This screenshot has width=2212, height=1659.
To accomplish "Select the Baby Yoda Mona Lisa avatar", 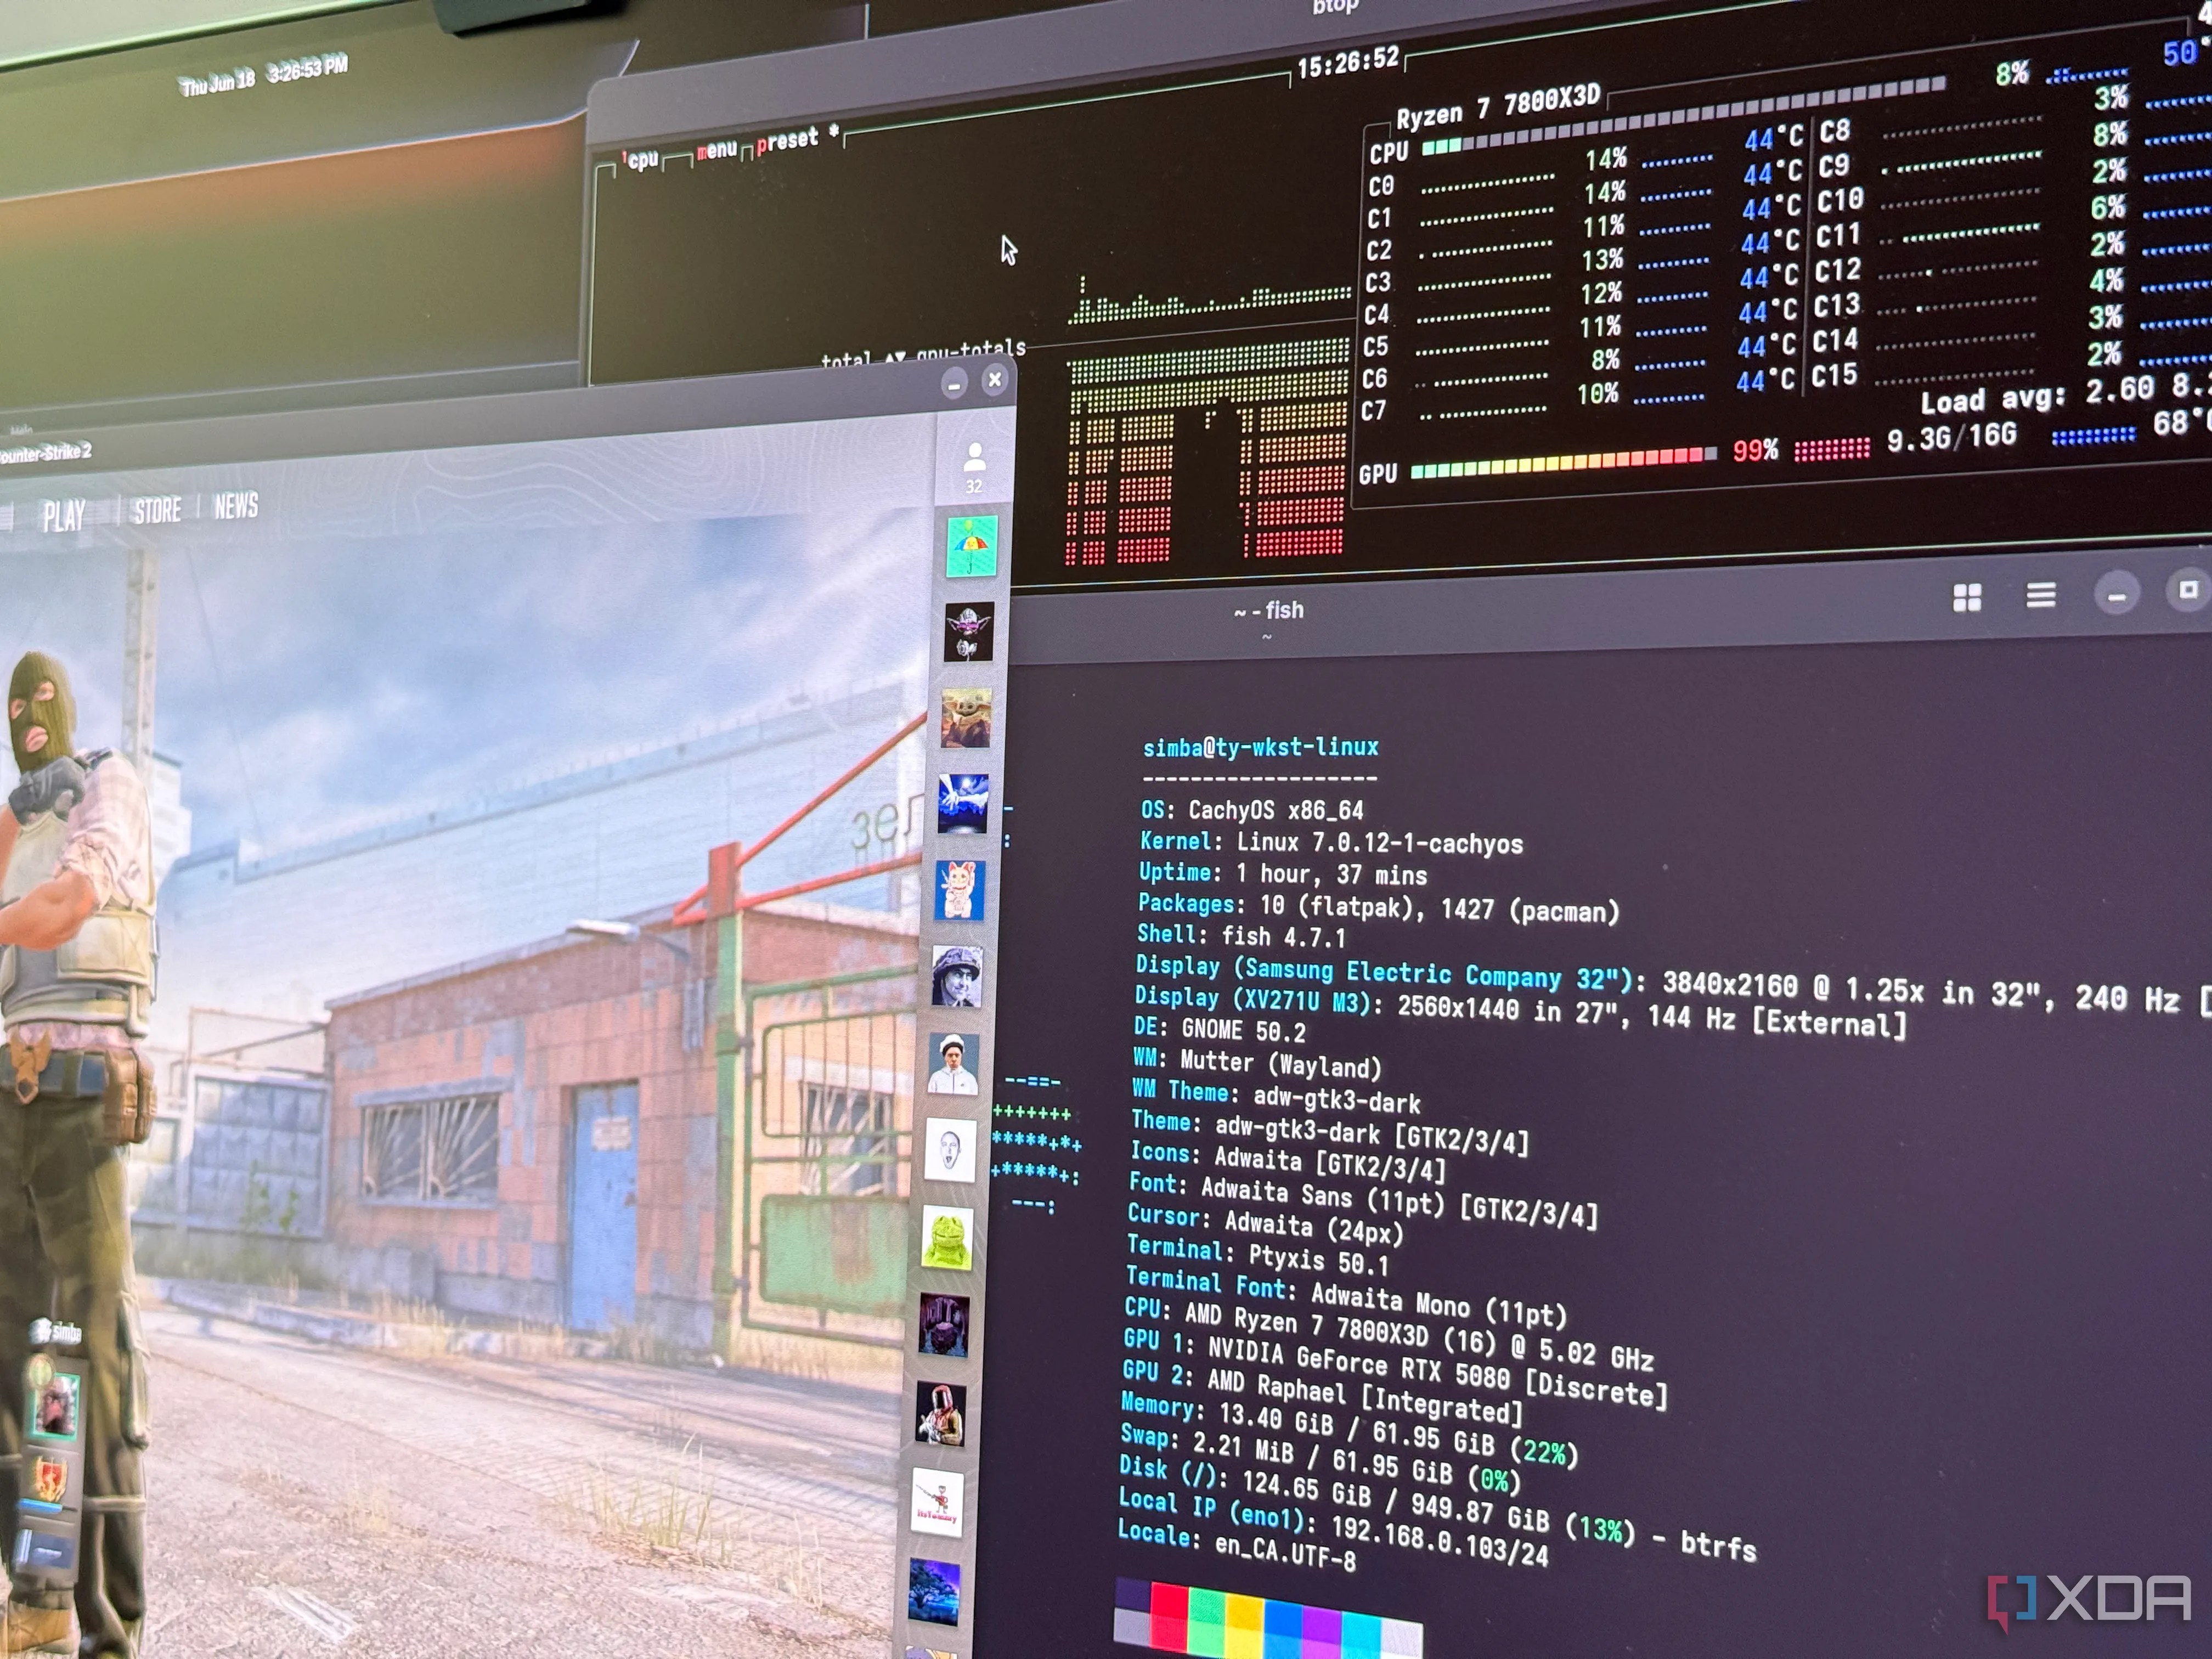I will click(965, 718).
